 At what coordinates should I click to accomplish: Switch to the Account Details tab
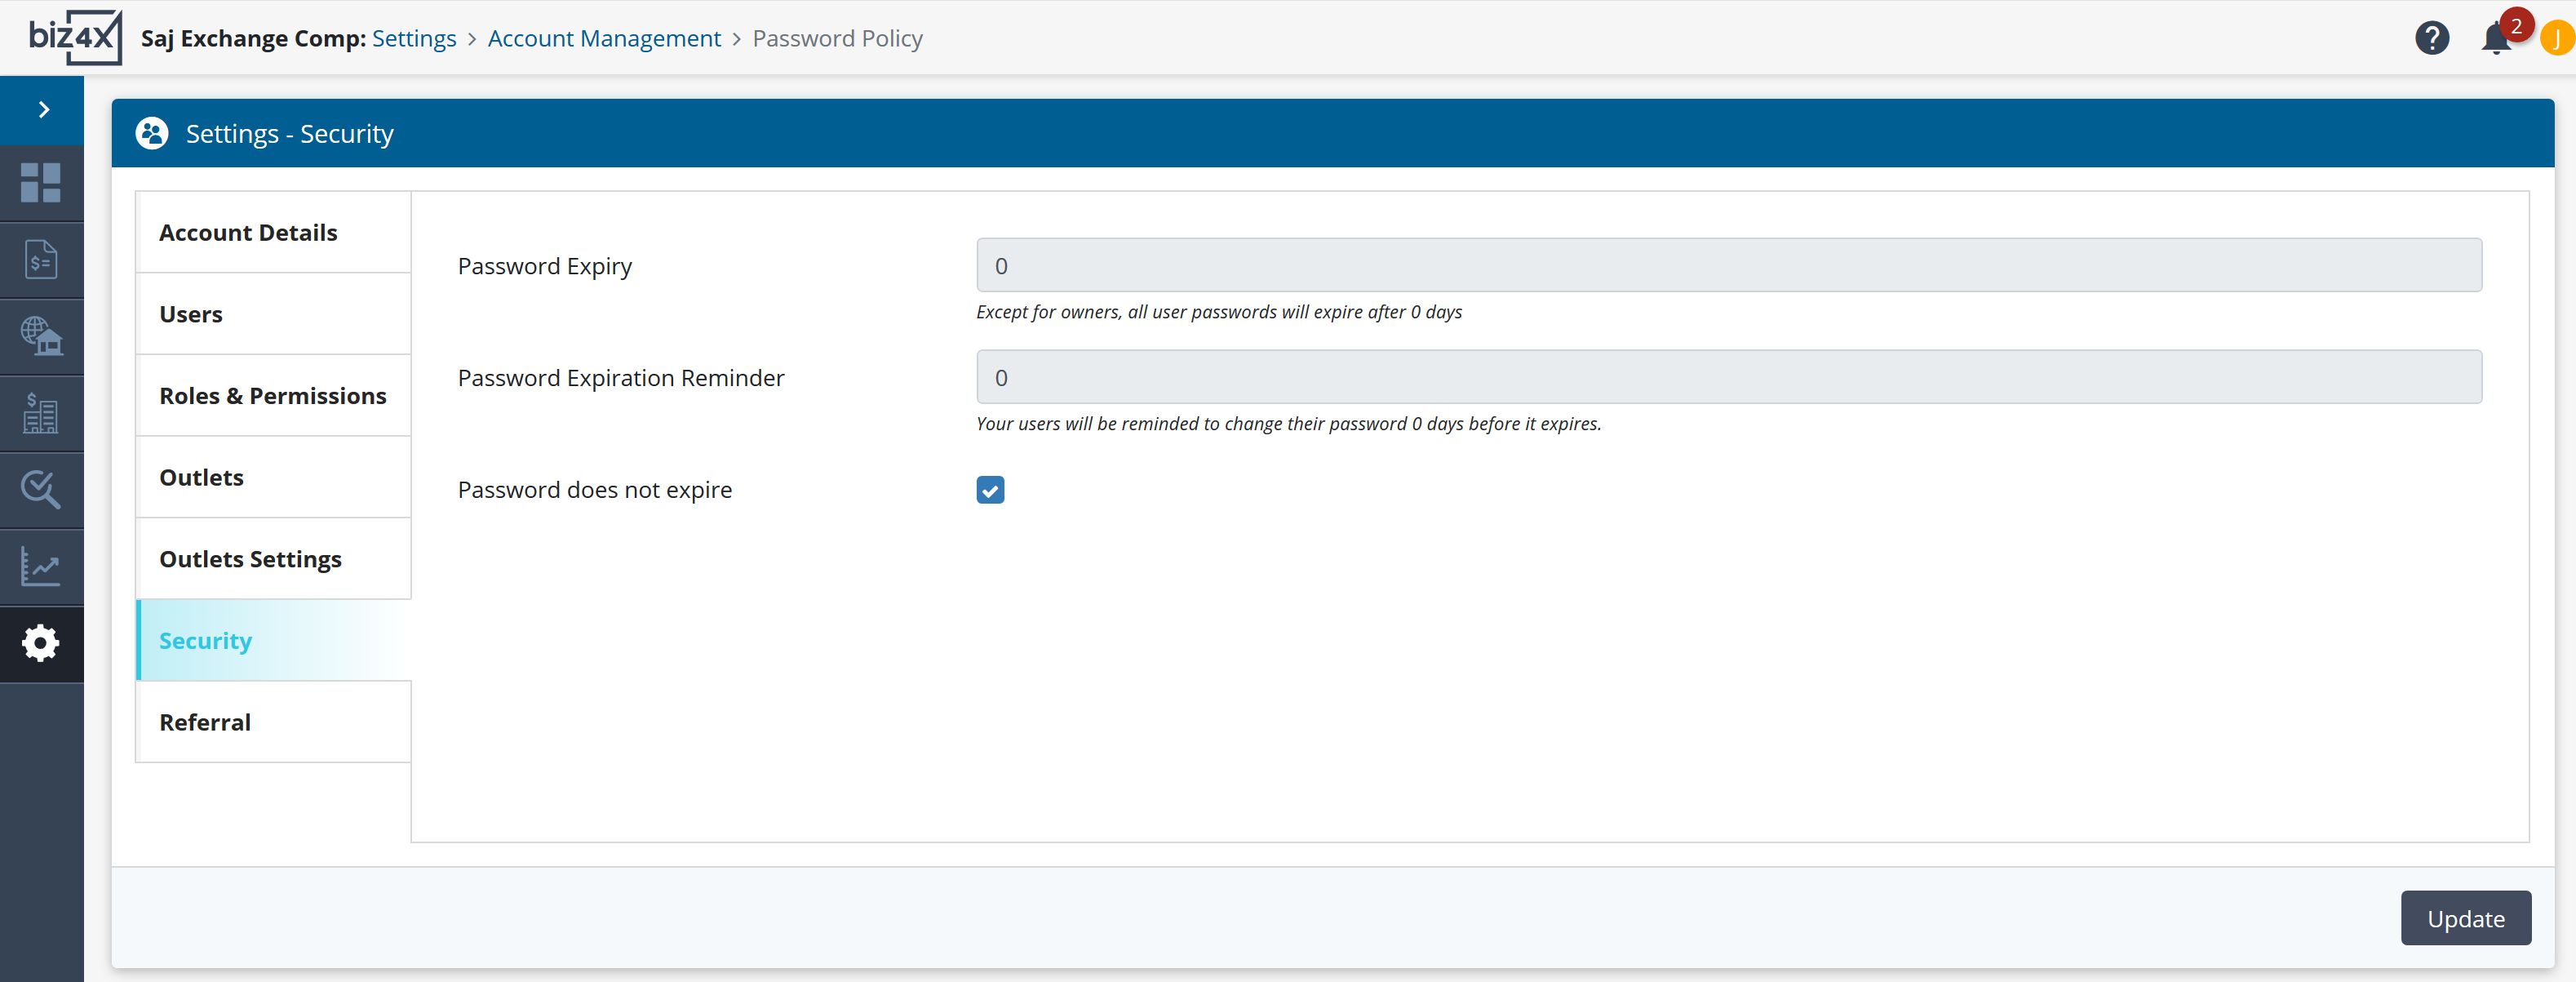(273, 232)
